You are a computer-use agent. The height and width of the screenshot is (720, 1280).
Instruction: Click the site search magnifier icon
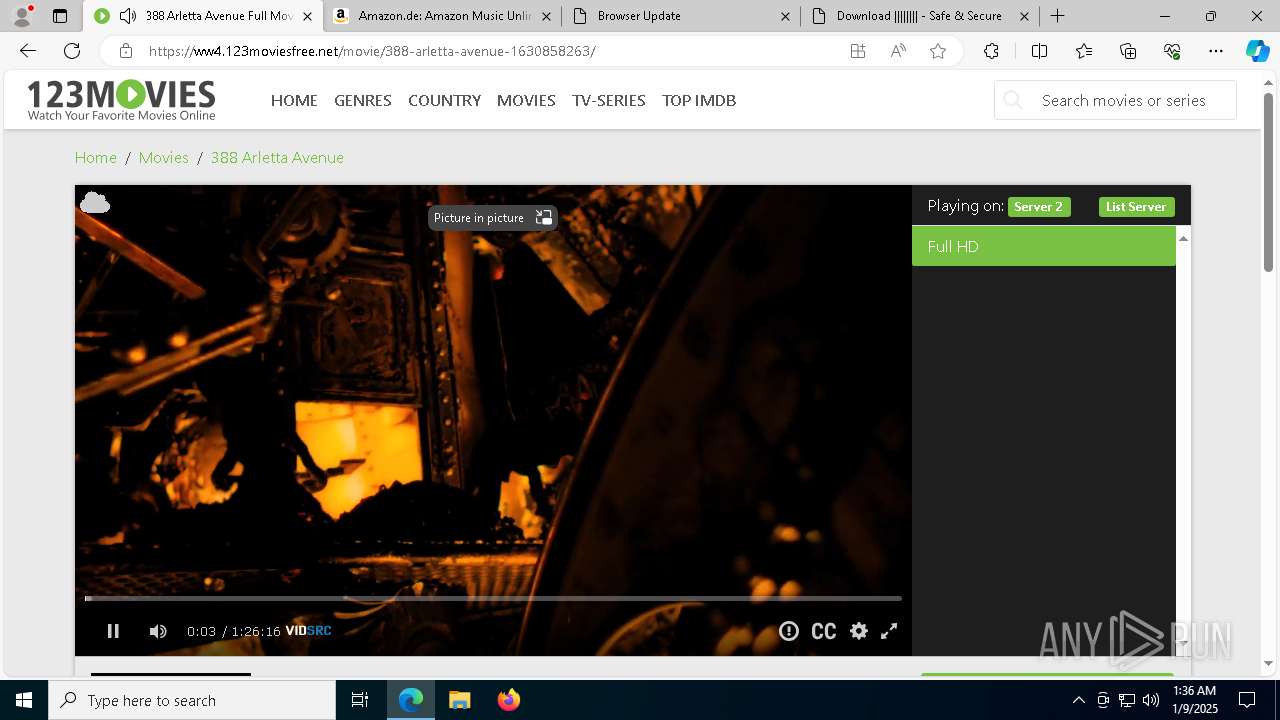1013,100
